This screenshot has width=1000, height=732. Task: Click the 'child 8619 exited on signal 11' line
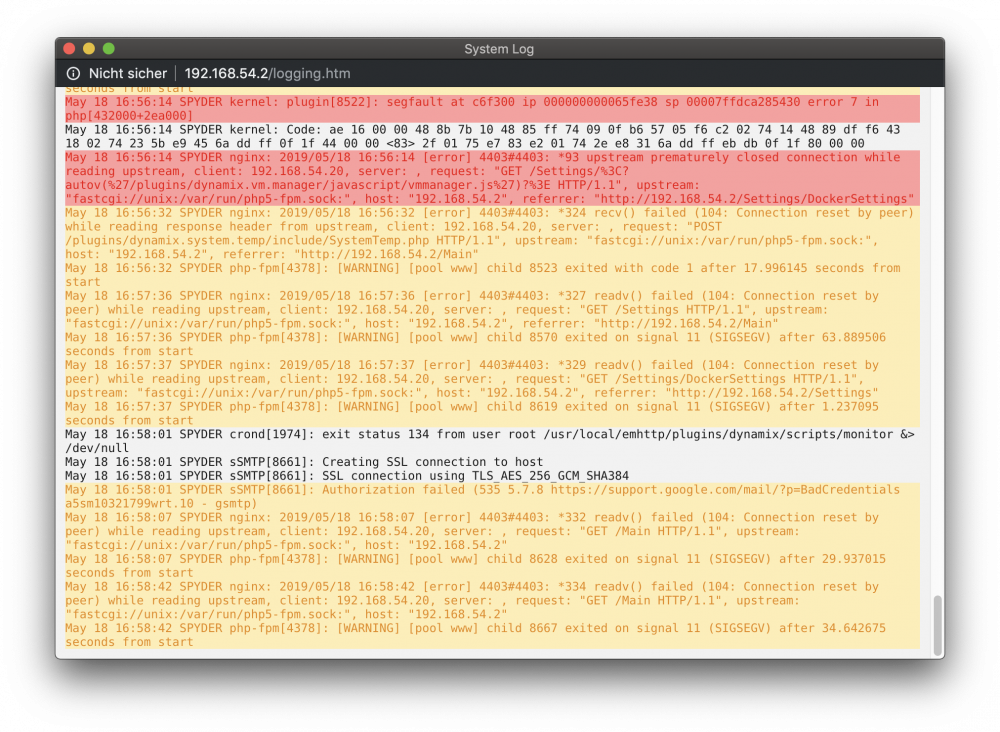click(492, 413)
